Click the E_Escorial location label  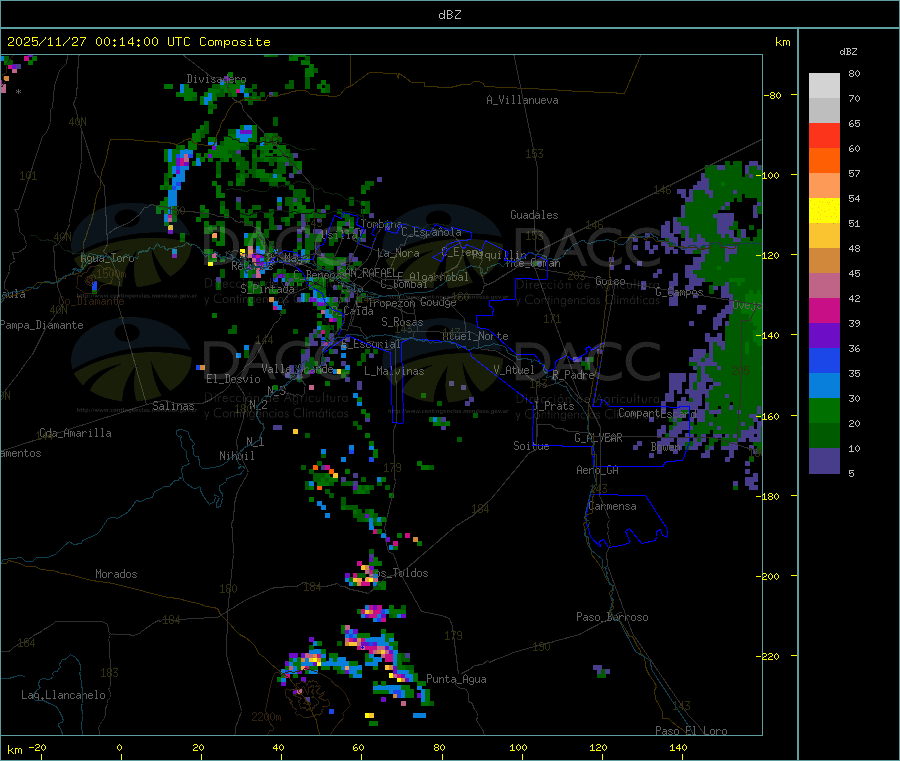pyautogui.click(x=371, y=344)
